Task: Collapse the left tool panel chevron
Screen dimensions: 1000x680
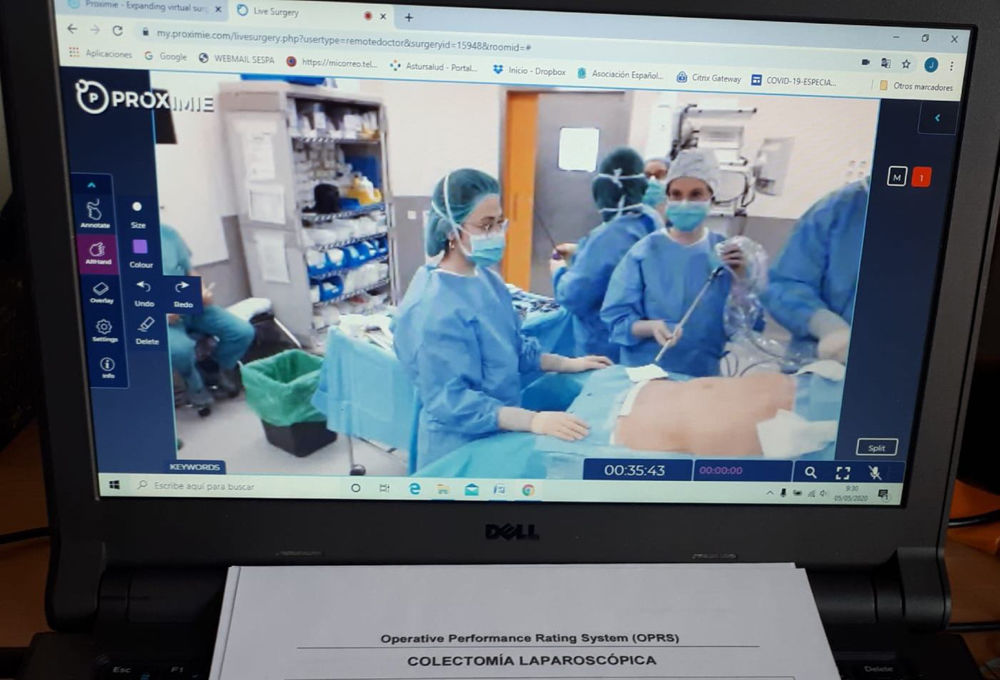Action: pos(91,185)
